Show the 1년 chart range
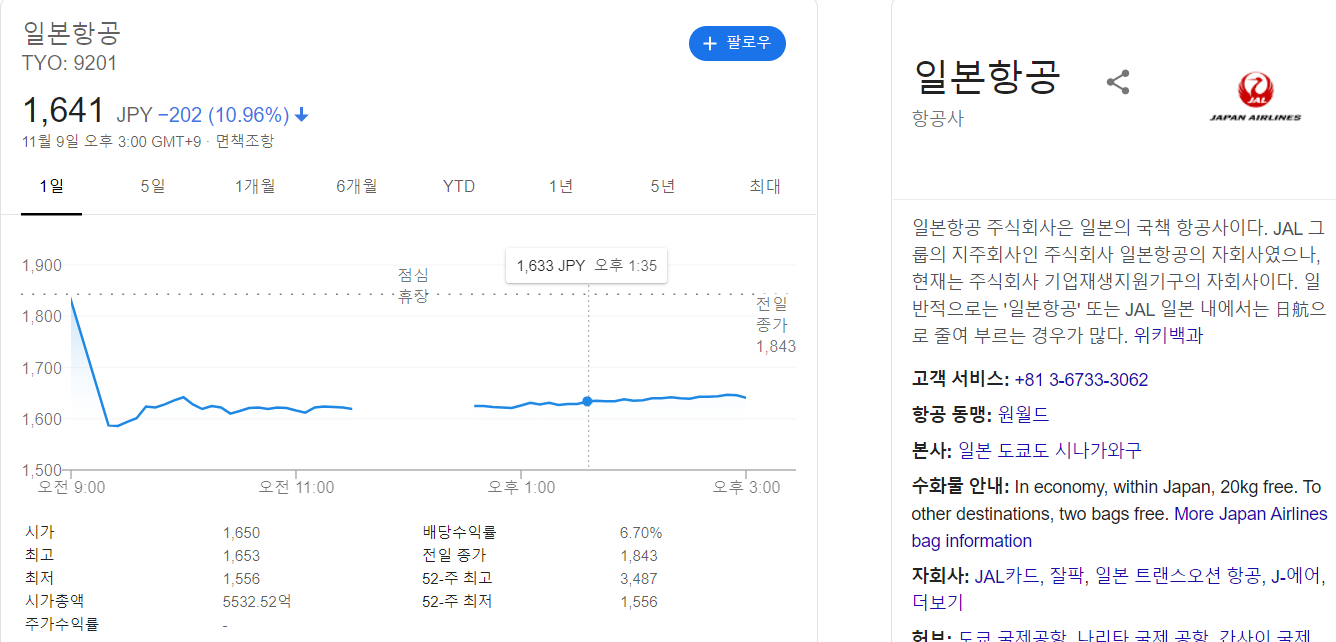 coord(561,186)
